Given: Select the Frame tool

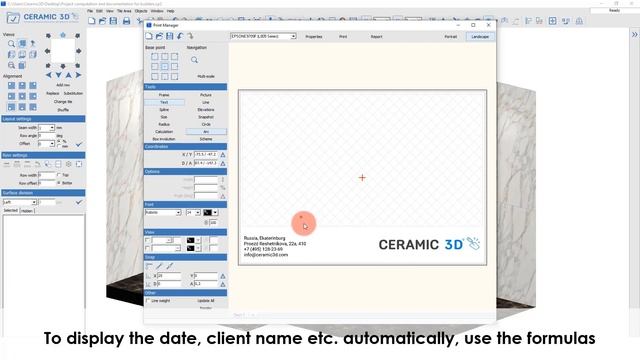Looking at the screenshot, I should click(164, 95).
